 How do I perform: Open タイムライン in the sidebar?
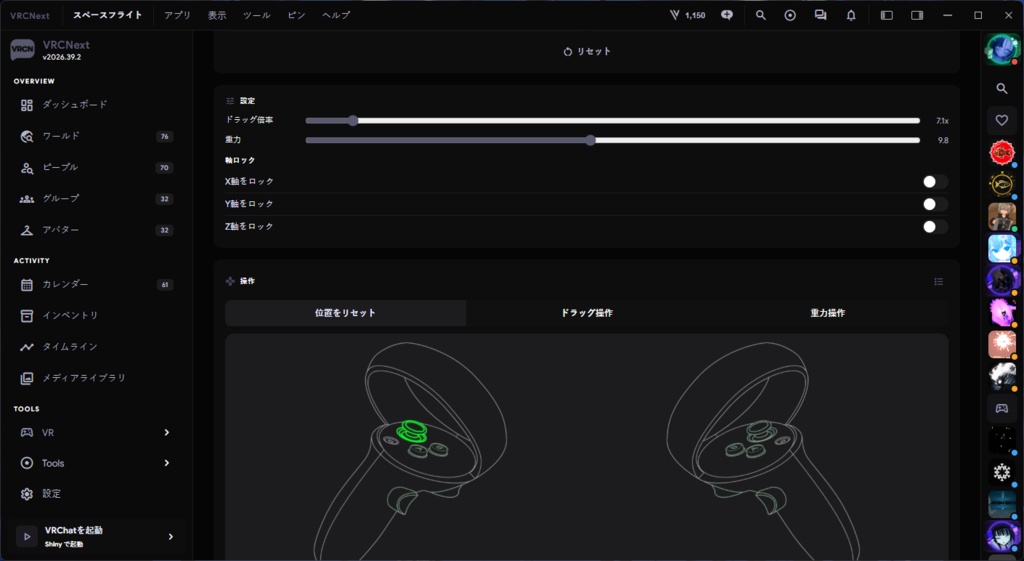(95, 347)
